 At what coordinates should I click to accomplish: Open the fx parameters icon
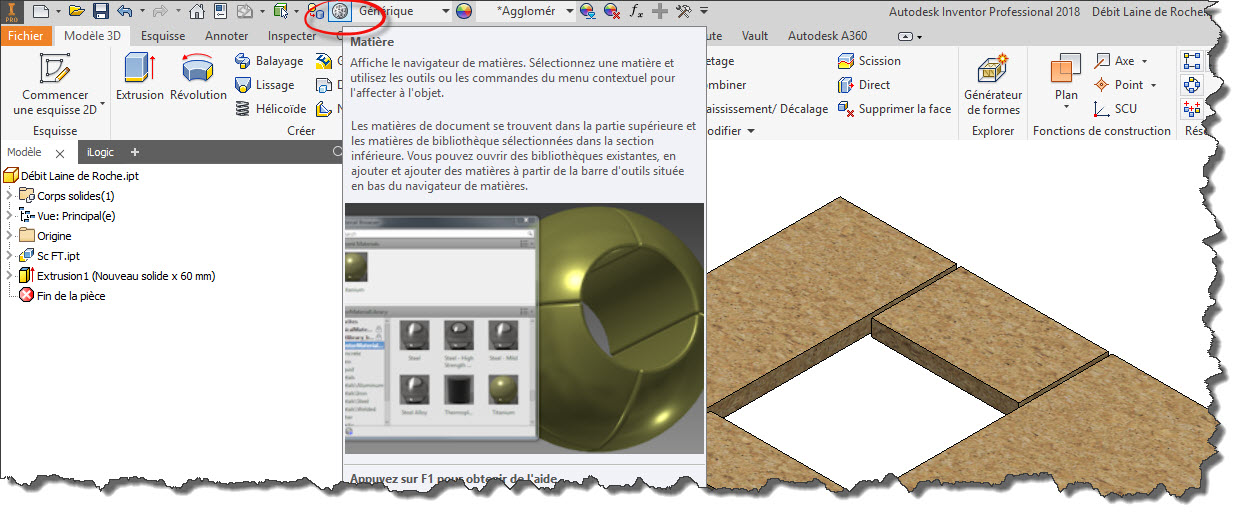(x=637, y=12)
